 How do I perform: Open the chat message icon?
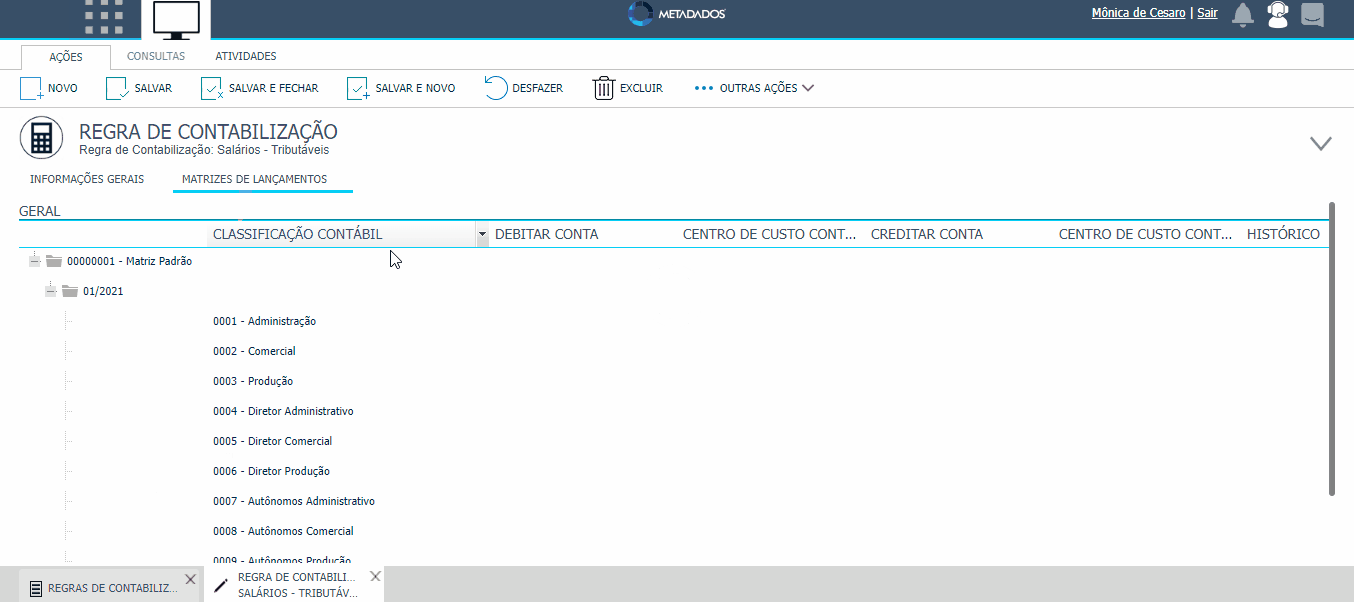pos(1312,15)
